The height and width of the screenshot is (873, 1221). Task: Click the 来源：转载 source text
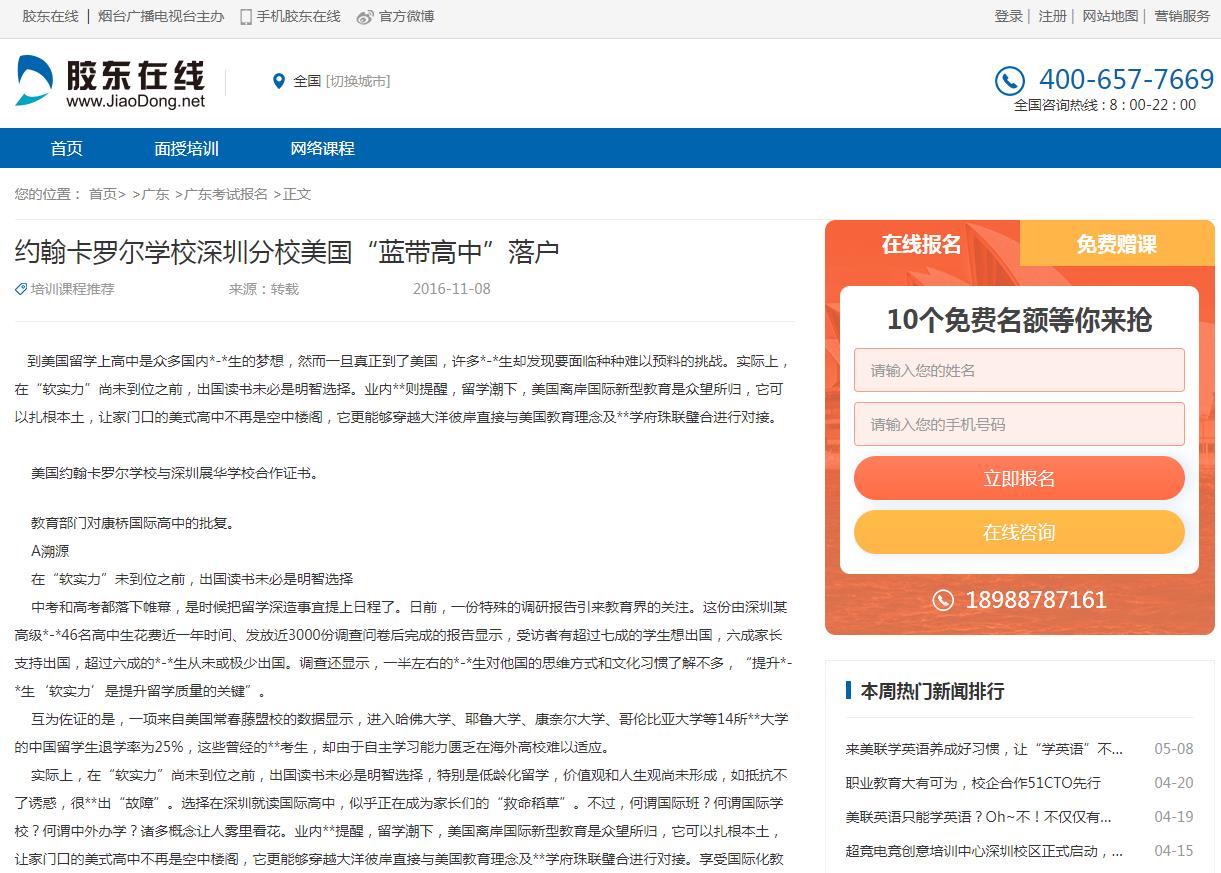point(264,289)
